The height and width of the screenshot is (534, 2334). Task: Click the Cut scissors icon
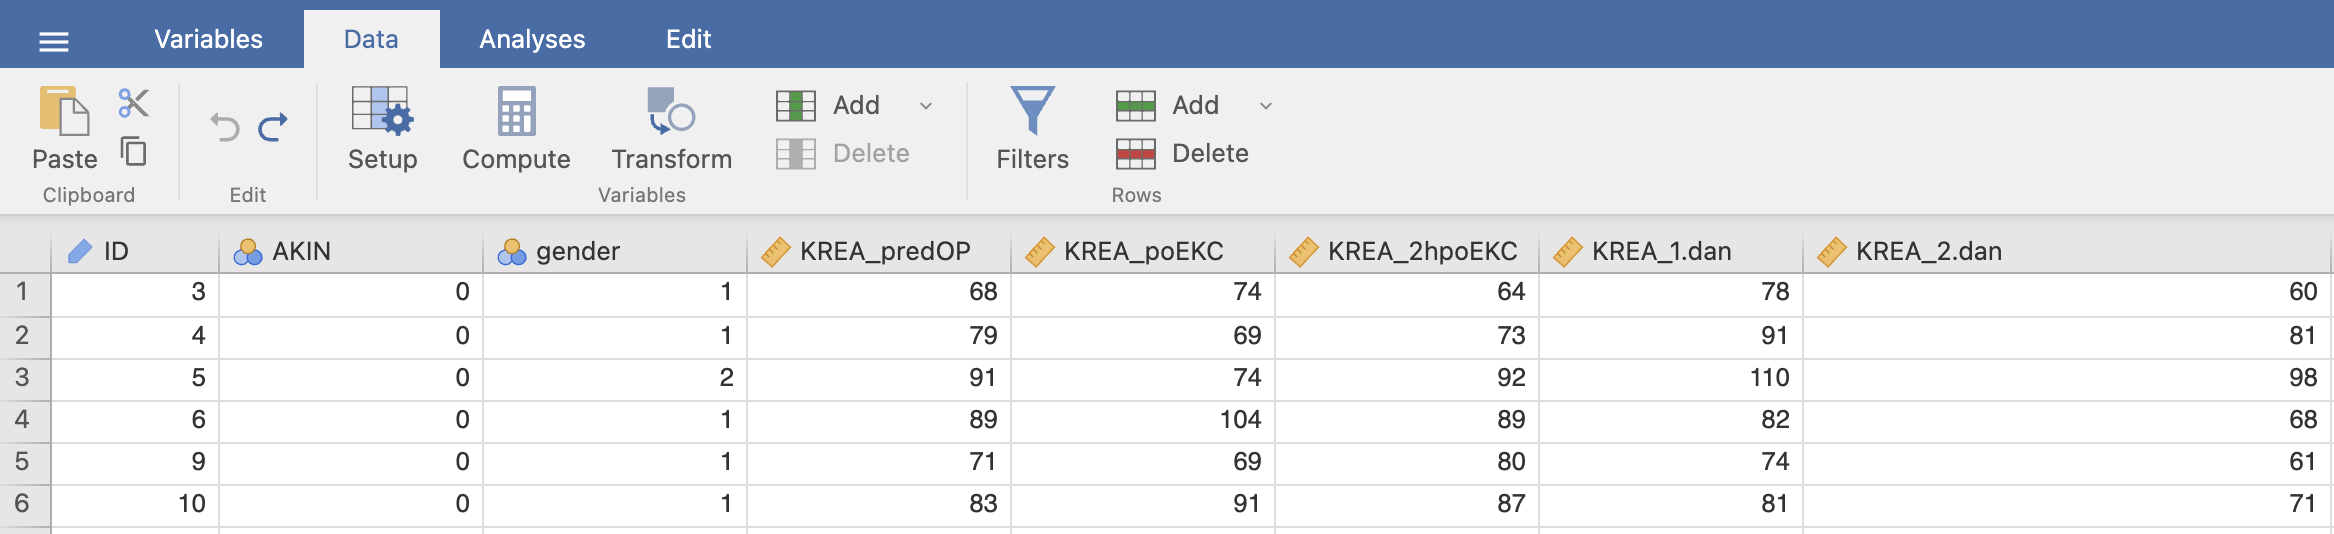(133, 102)
